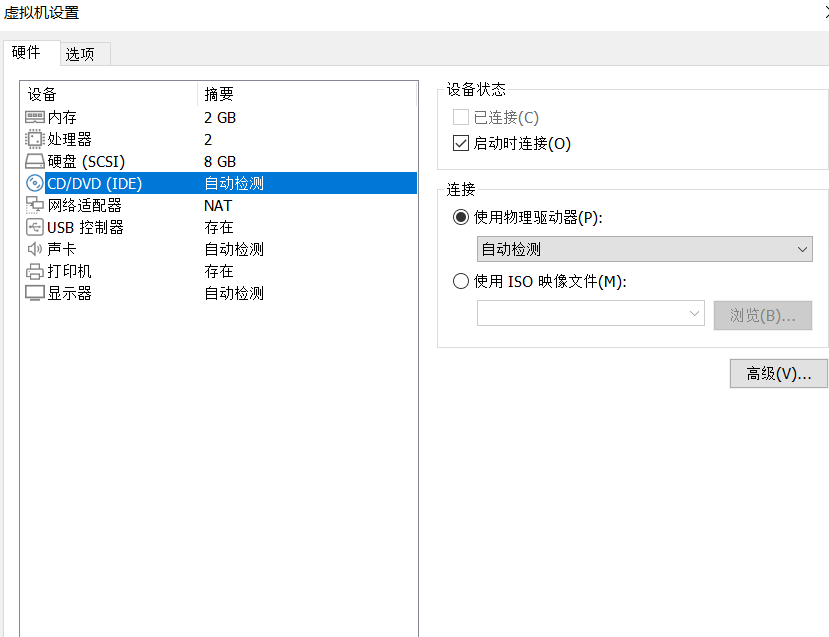This screenshot has height=637, width=829.
Task: Select the USB 控制器 controller icon
Action: (36, 227)
